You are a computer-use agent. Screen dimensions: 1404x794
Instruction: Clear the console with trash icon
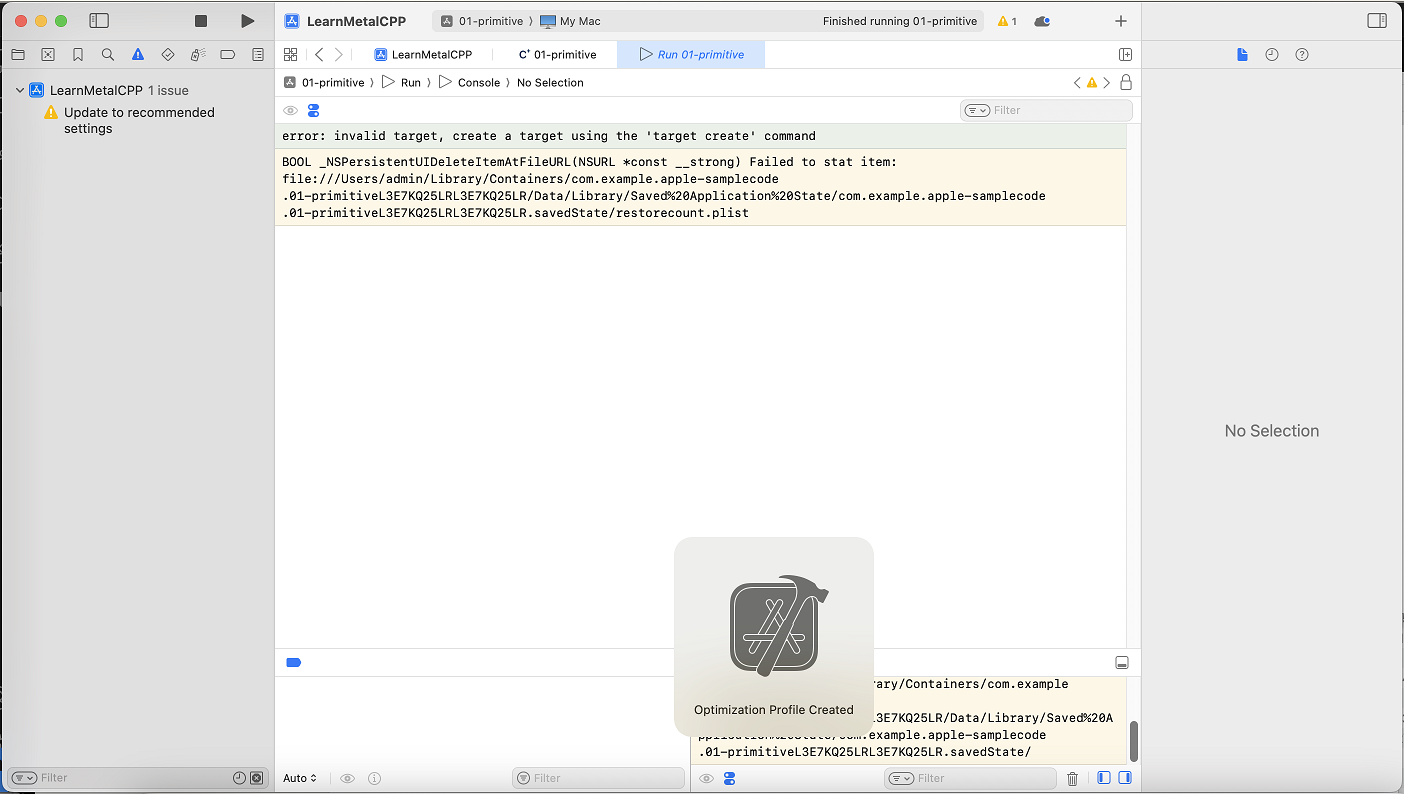tap(1073, 778)
